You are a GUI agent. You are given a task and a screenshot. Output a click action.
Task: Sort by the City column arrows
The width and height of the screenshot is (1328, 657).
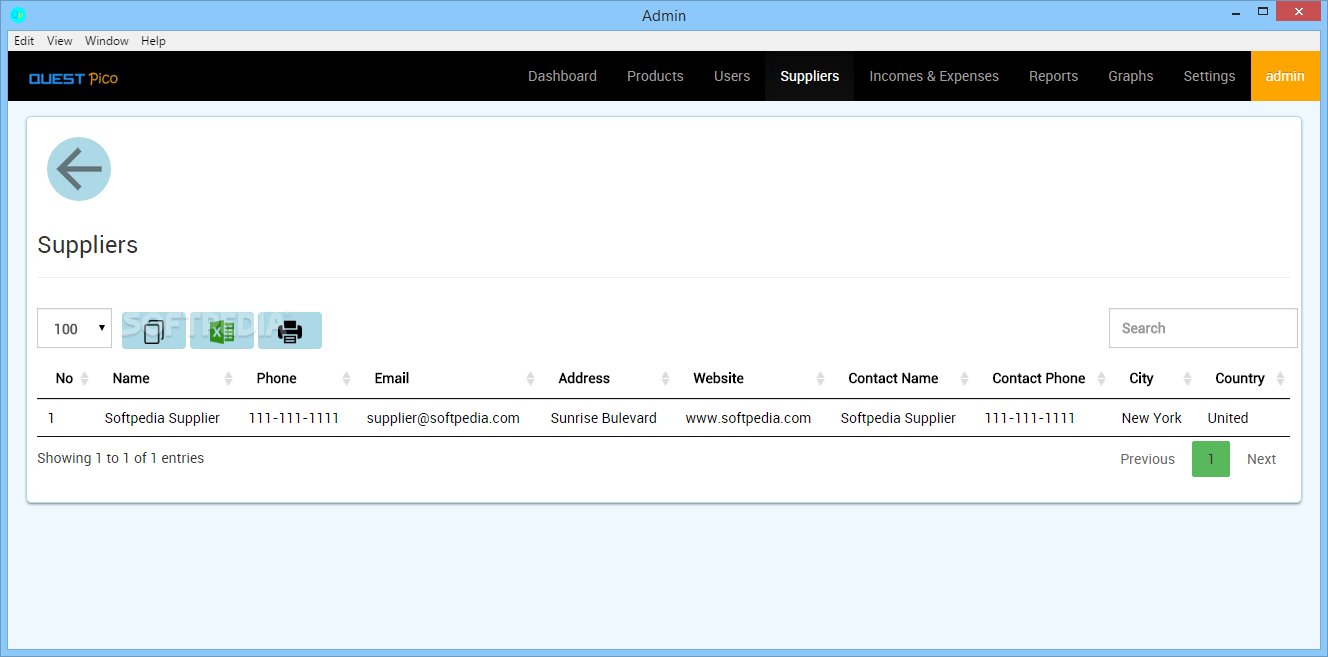pos(1188,378)
